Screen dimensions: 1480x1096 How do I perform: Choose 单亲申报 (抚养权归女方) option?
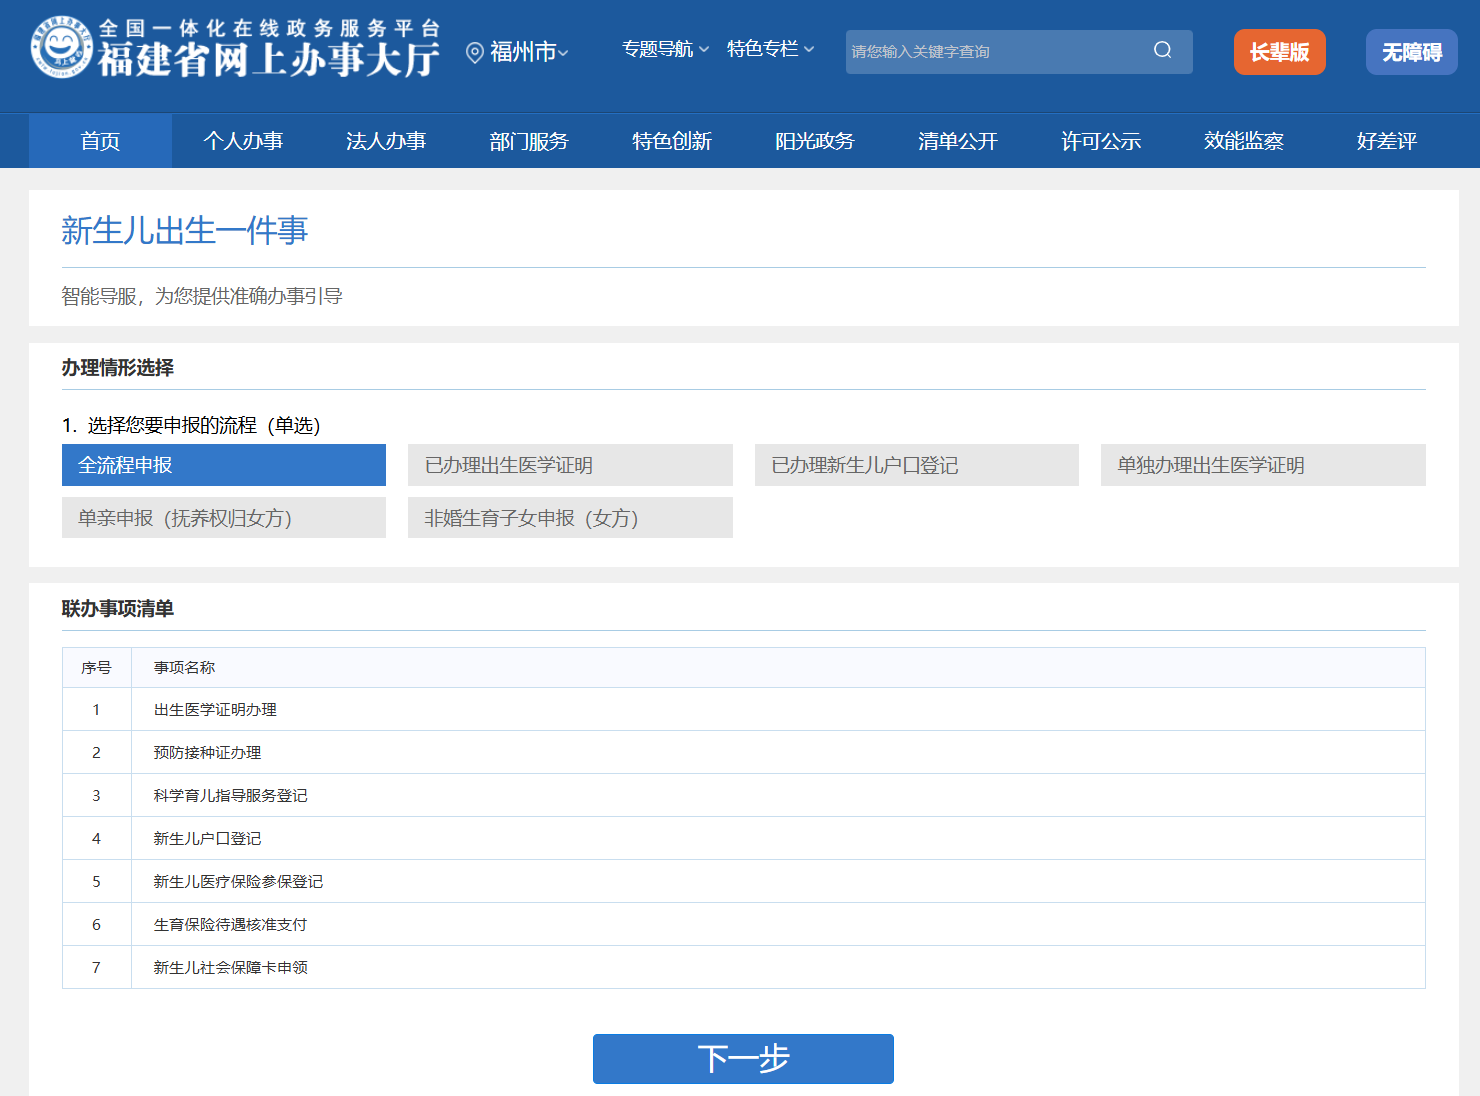point(224,518)
